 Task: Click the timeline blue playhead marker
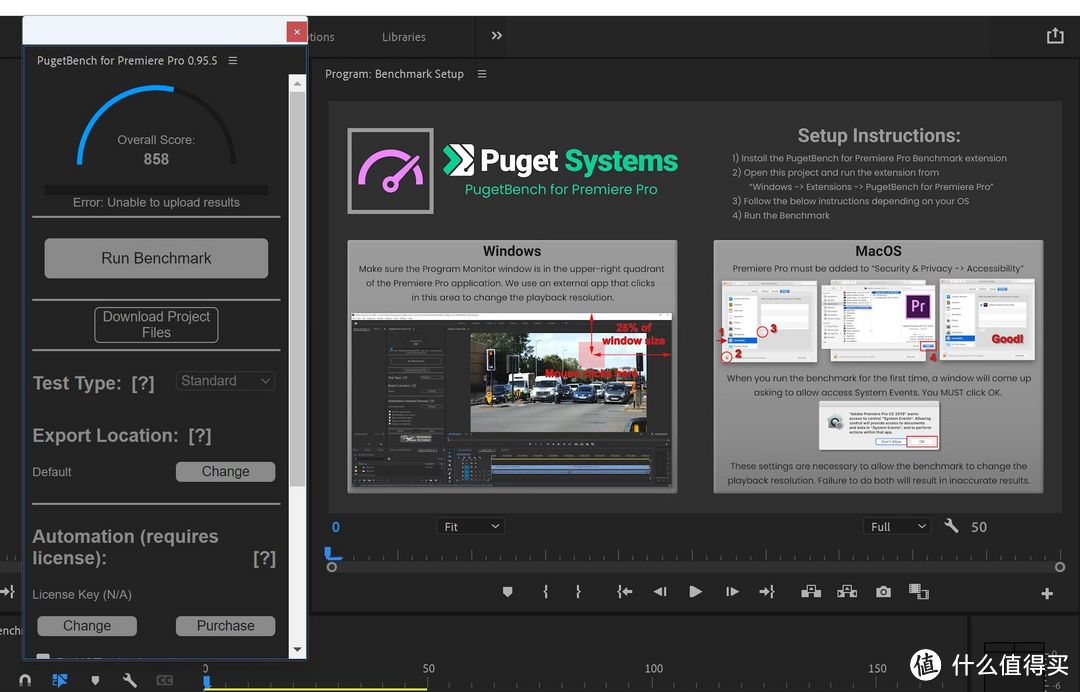click(x=206, y=681)
